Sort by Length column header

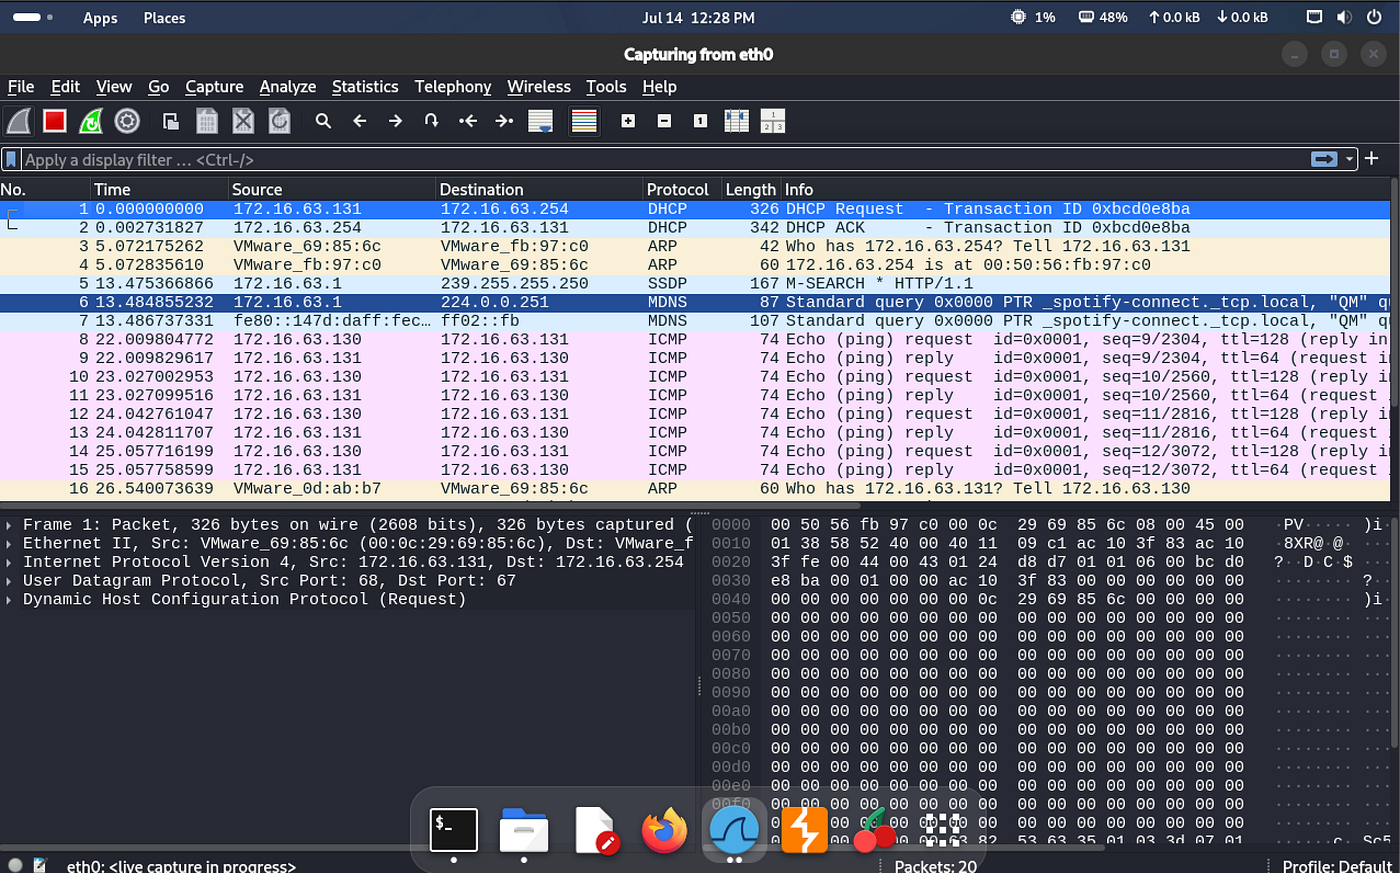[x=751, y=189]
